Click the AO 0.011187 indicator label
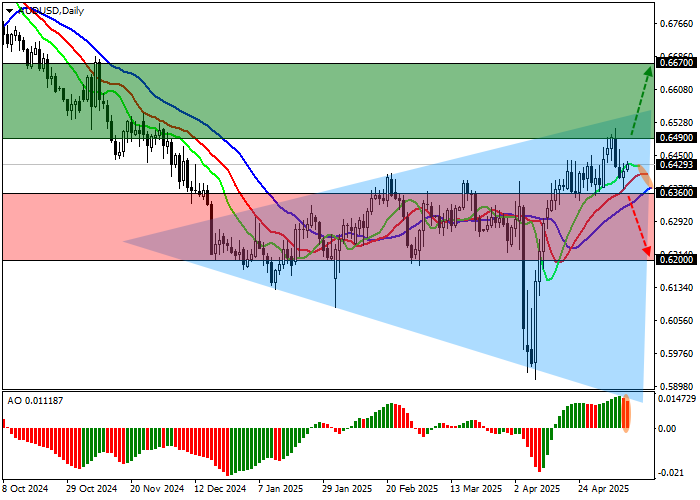 [36, 400]
